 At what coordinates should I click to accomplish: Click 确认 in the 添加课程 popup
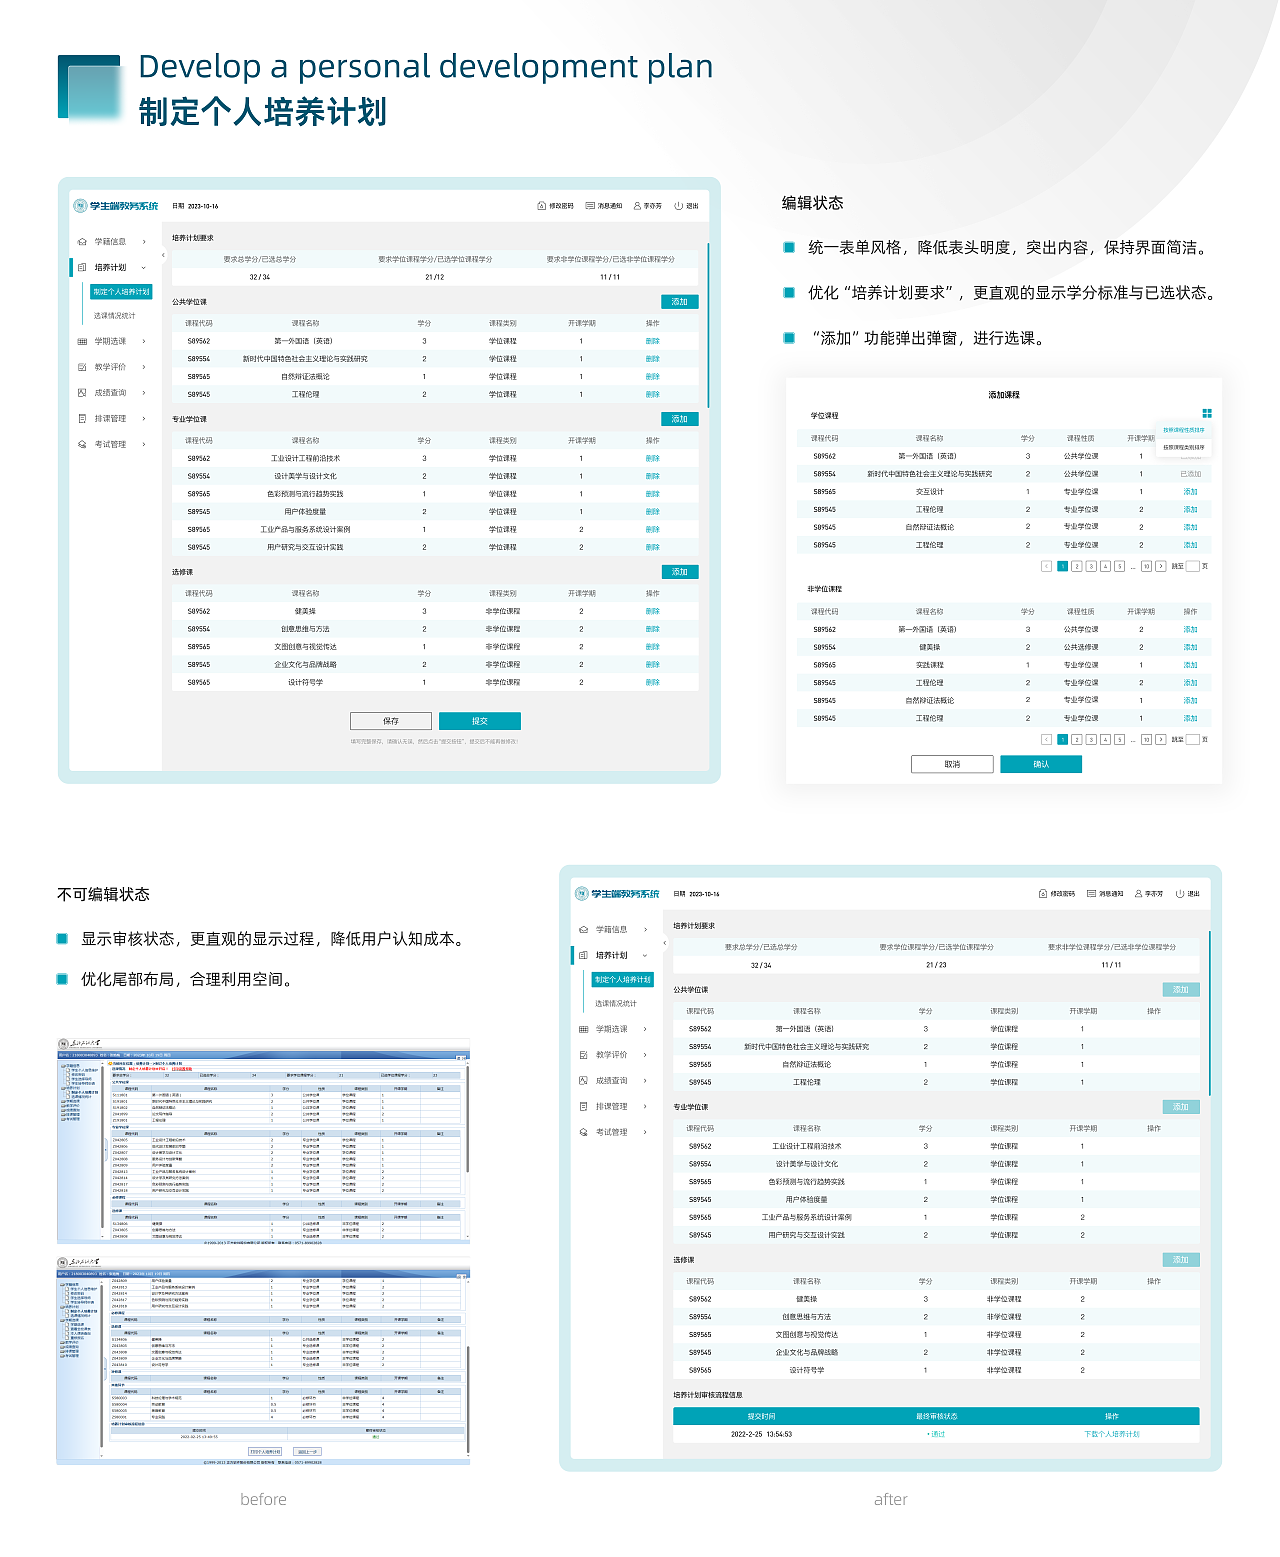tap(1041, 764)
